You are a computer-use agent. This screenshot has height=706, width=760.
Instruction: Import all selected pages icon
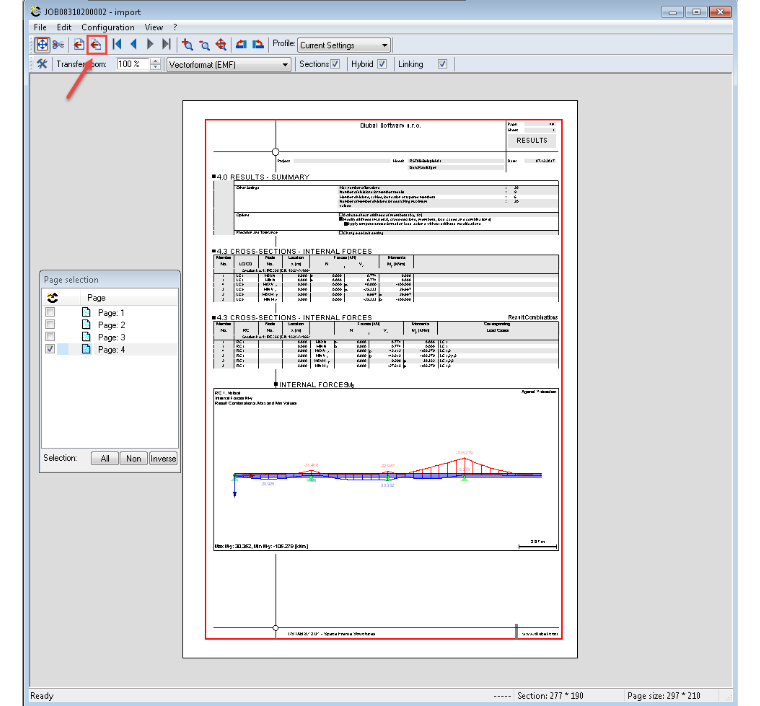(x=96, y=45)
